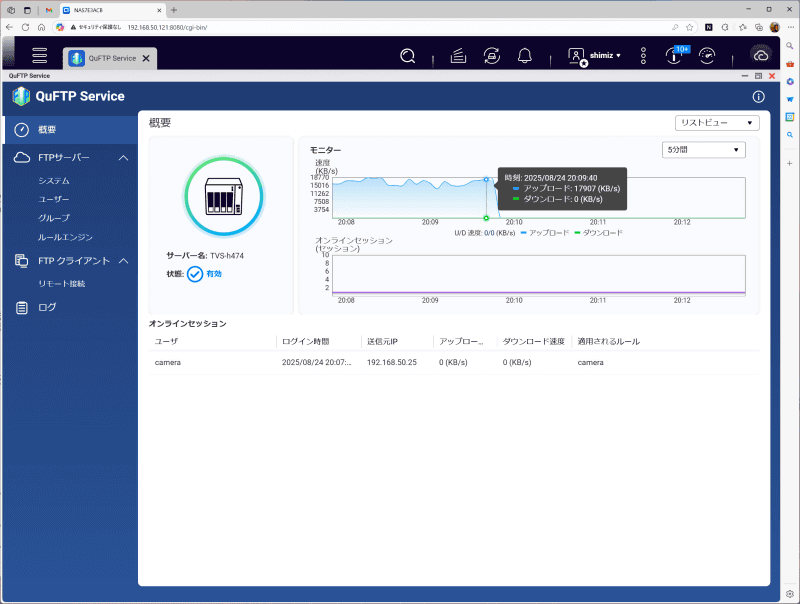This screenshot has width=800, height=604.
Task: Open QuFTP Service information panel via the i icon
Action: point(758,97)
